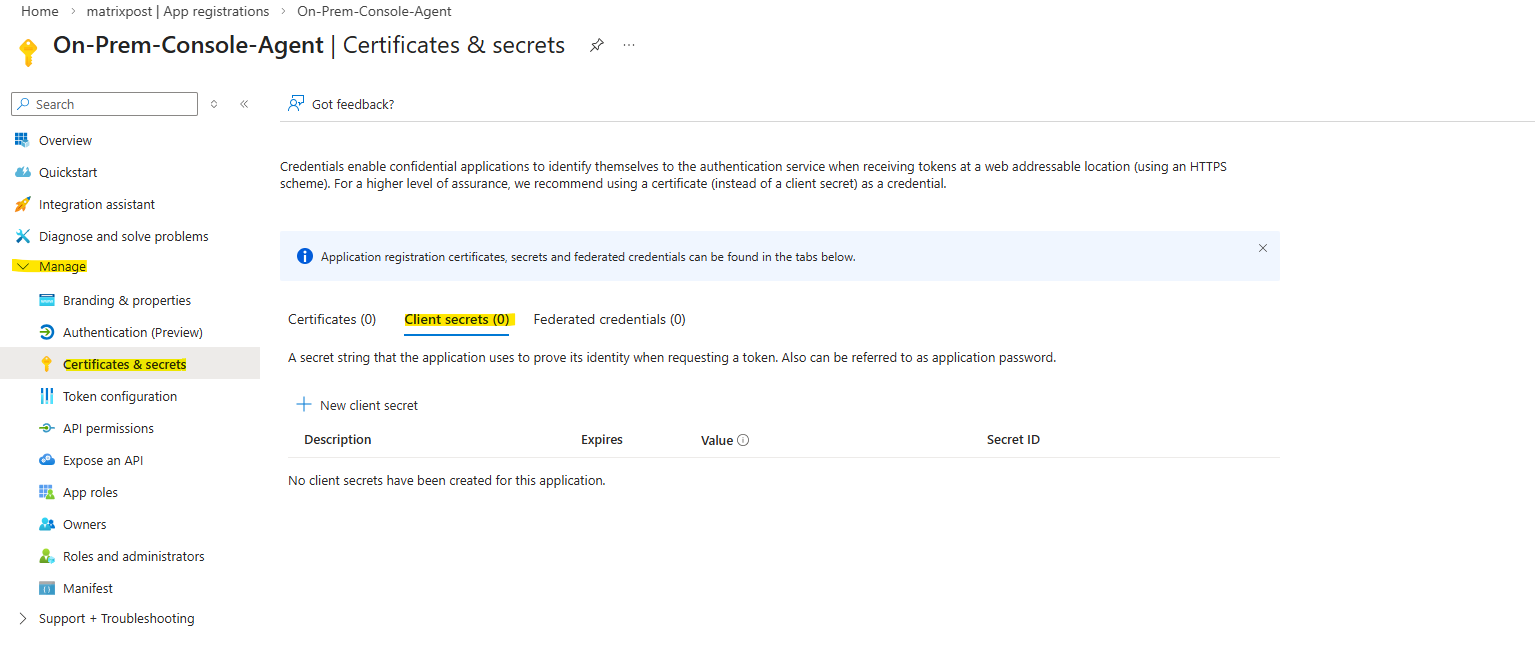Click the blue info icon in the banner
1535x668 pixels.
tap(305, 256)
